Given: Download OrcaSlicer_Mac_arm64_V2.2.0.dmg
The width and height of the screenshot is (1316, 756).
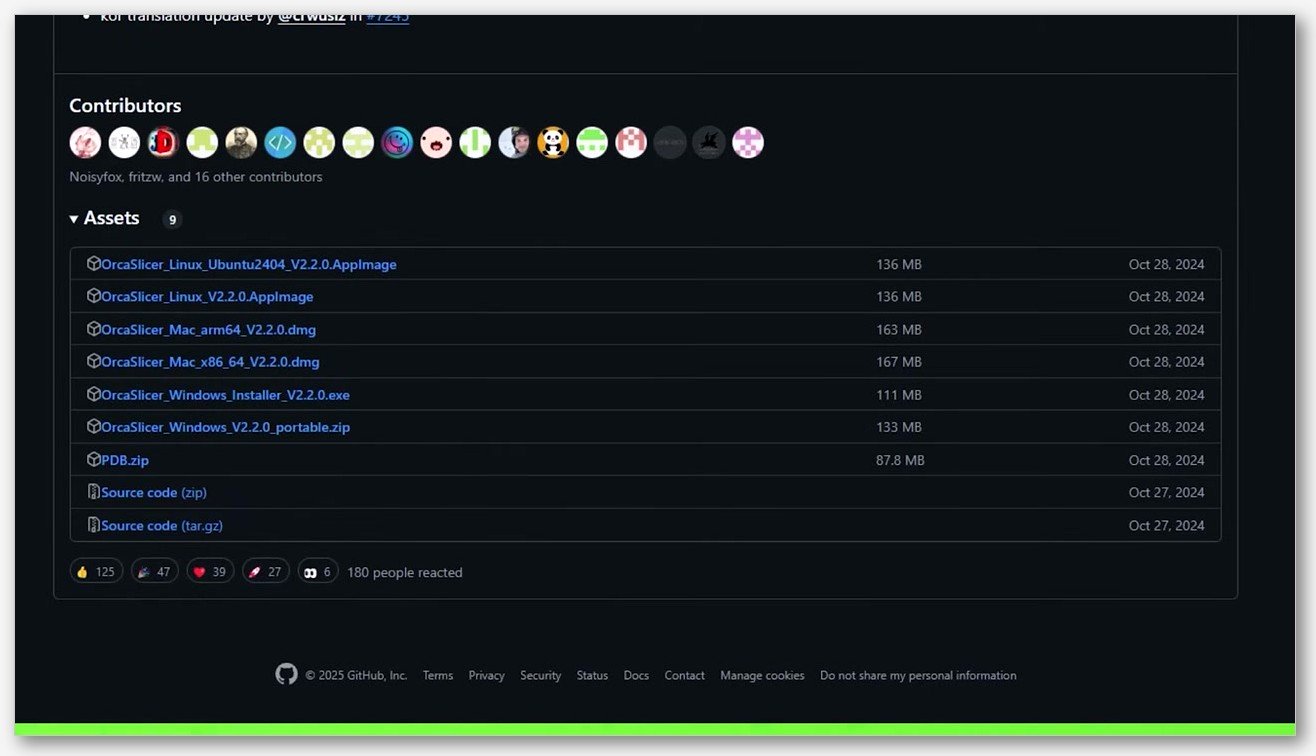Looking at the screenshot, I should point(208,329).
